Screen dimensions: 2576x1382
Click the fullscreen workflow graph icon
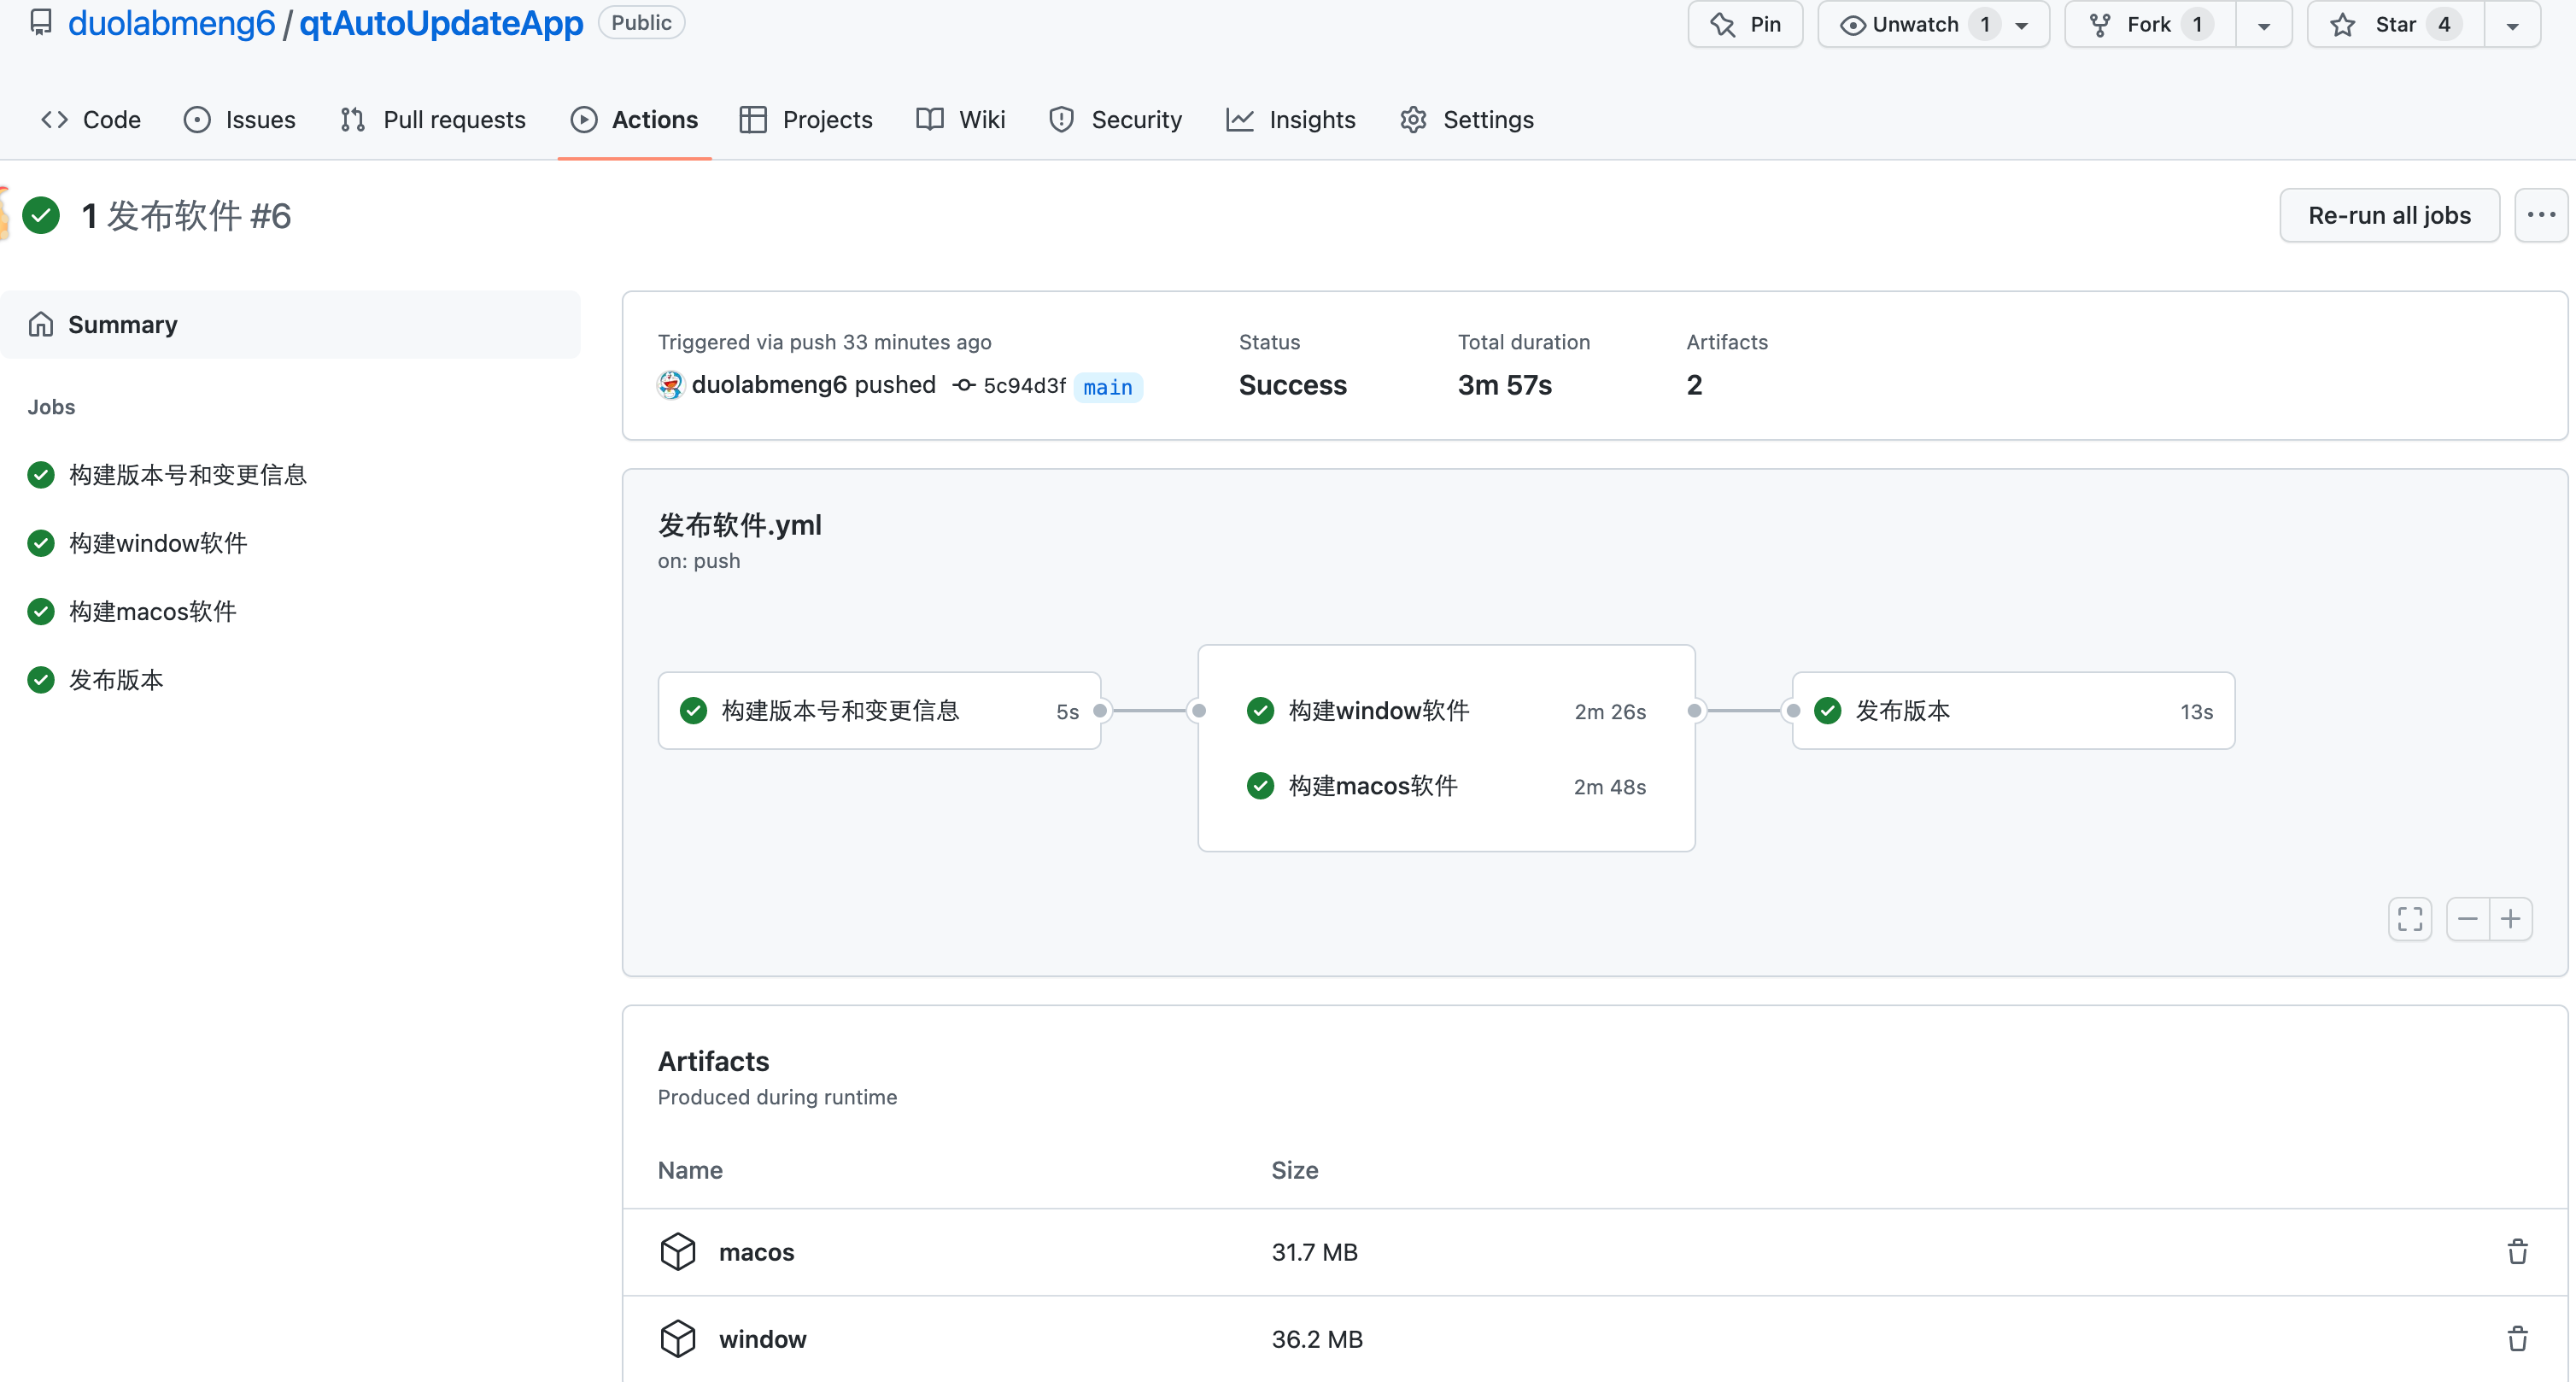click(x=2410, y=919)
